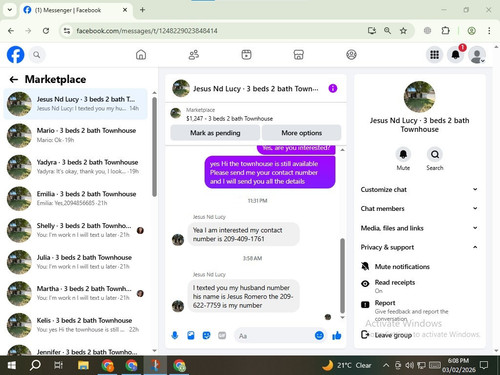This screenshot has width=500, height=375.
Task: Open the account profile avatar menu
Action: click(x=477, y=55)
